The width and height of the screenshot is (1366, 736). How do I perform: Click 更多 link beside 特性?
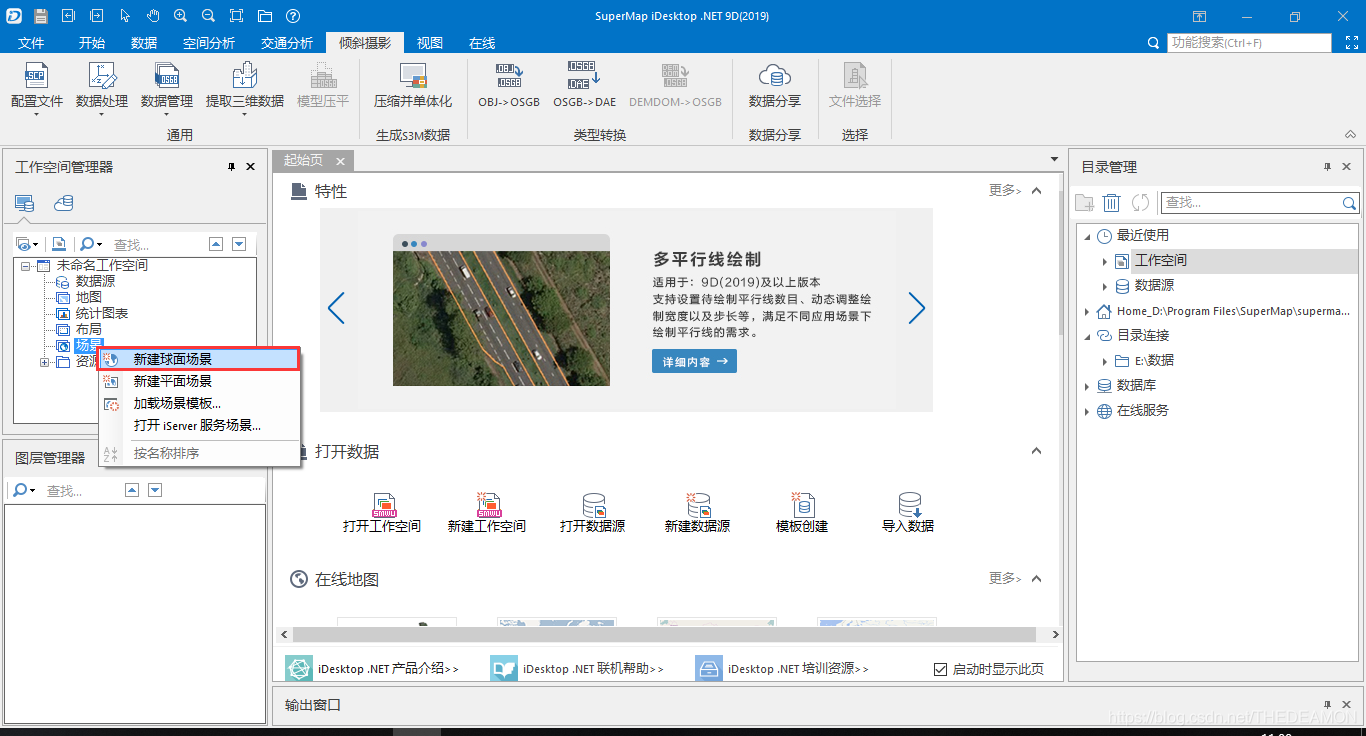coord(1005,191)
